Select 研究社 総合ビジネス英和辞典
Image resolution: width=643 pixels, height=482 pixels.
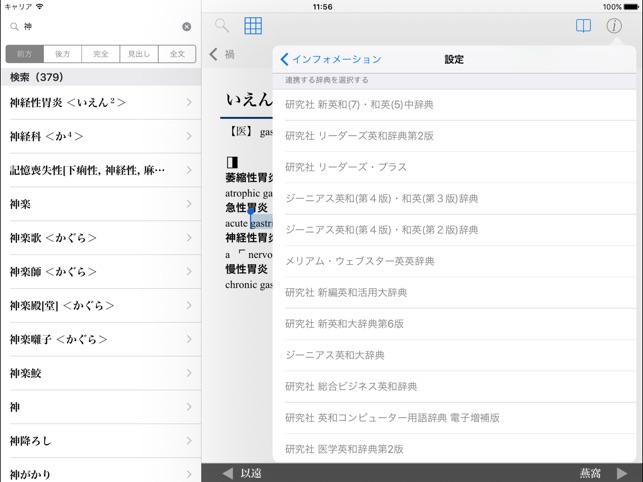pos(454,387)
